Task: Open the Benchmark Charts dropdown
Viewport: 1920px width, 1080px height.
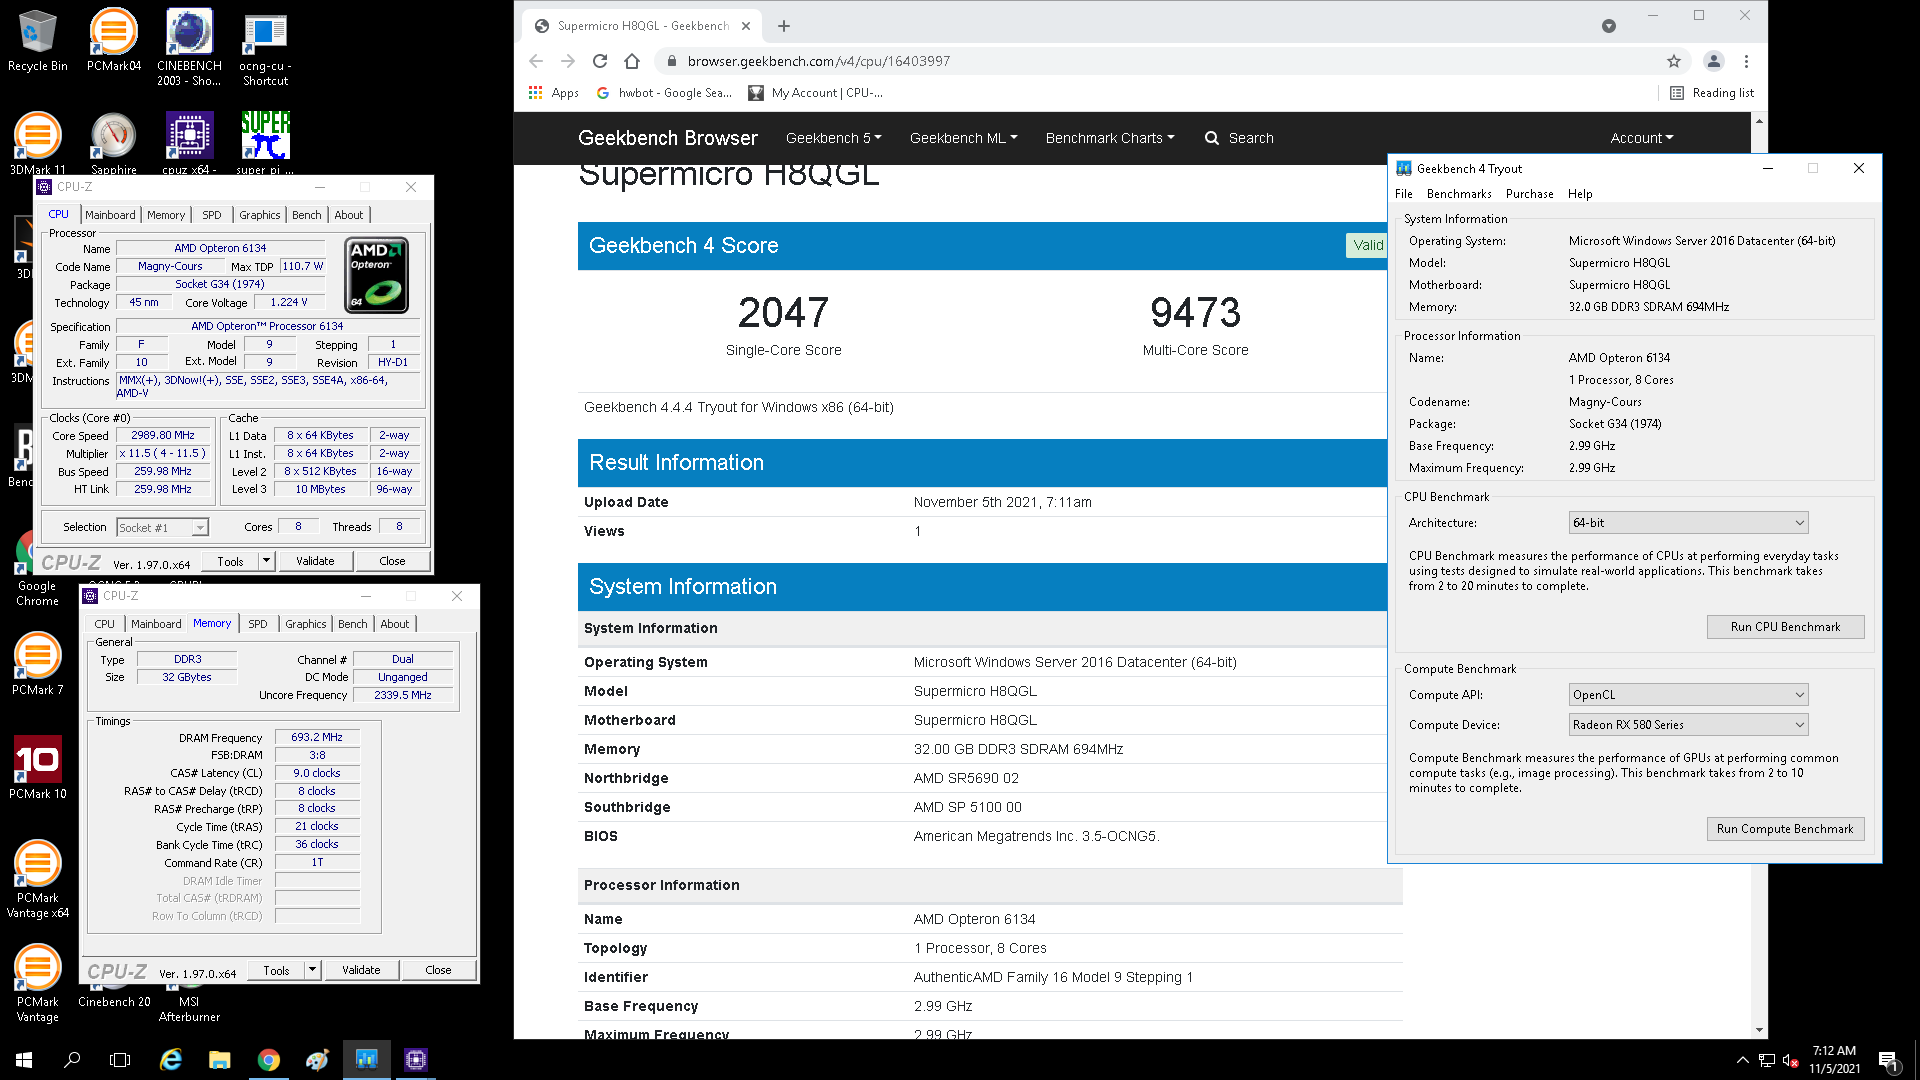Action: 1110,138
